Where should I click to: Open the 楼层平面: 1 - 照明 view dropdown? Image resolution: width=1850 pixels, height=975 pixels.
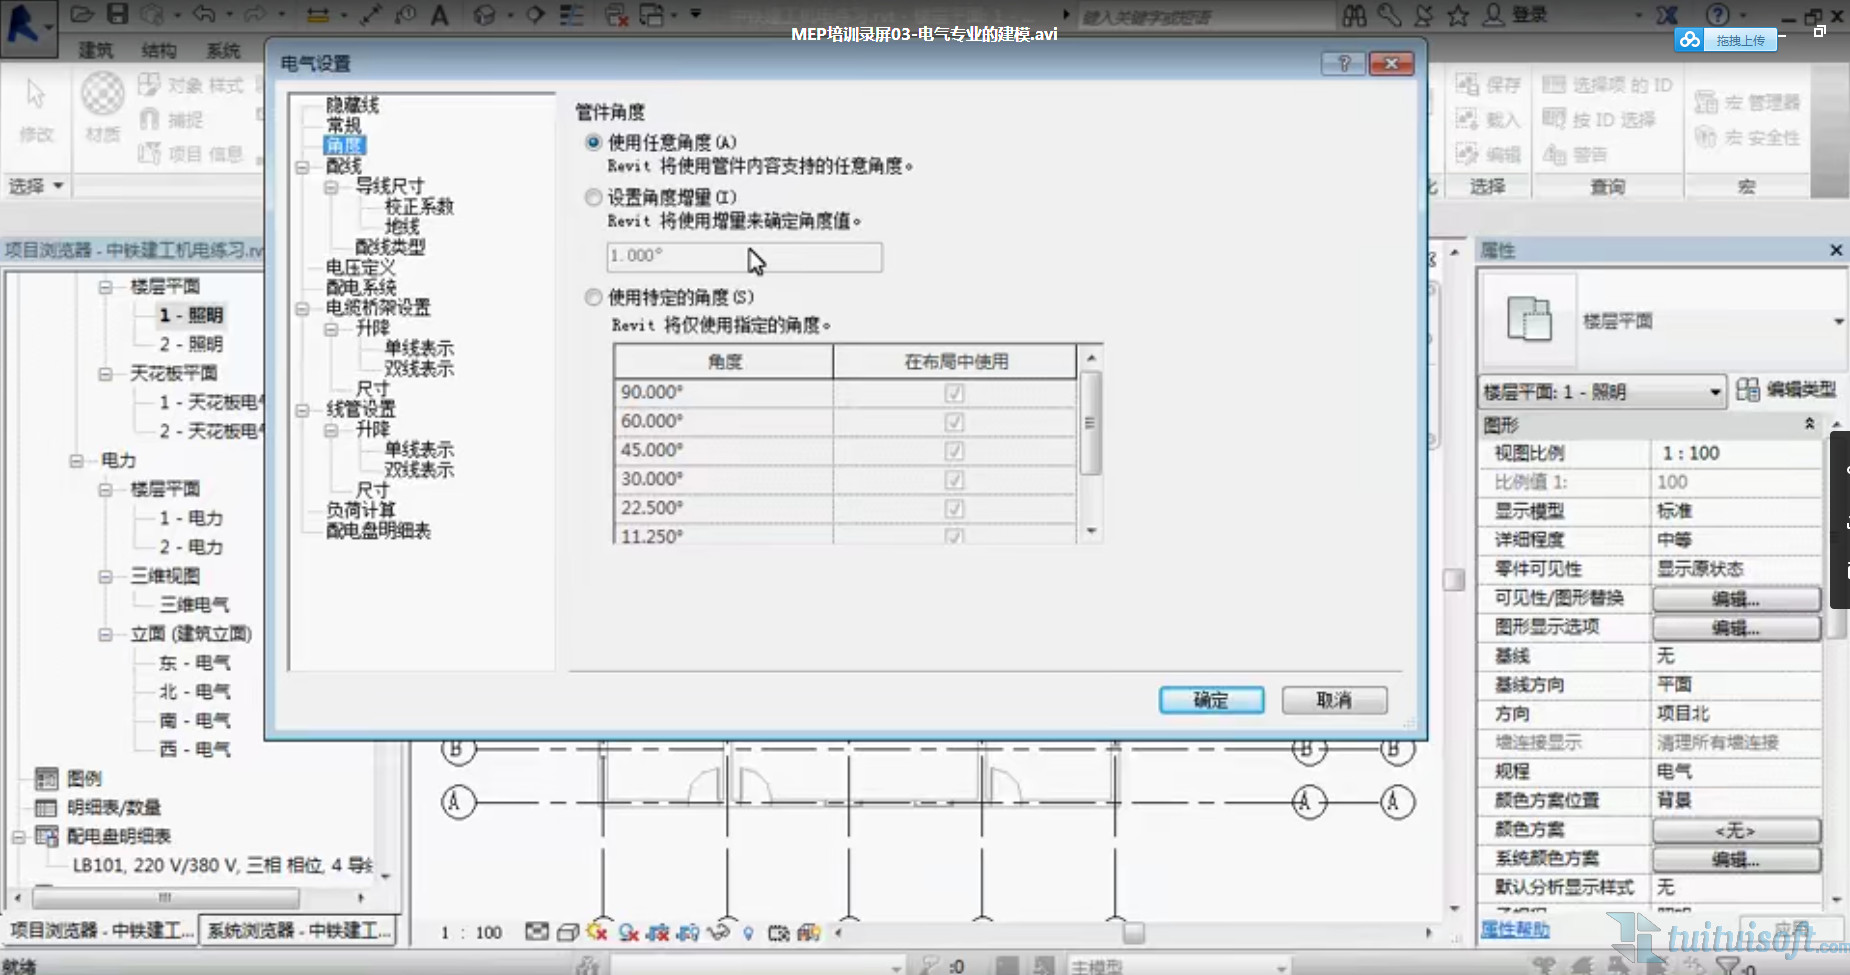pyautogui.click(x=1714, y=392)
